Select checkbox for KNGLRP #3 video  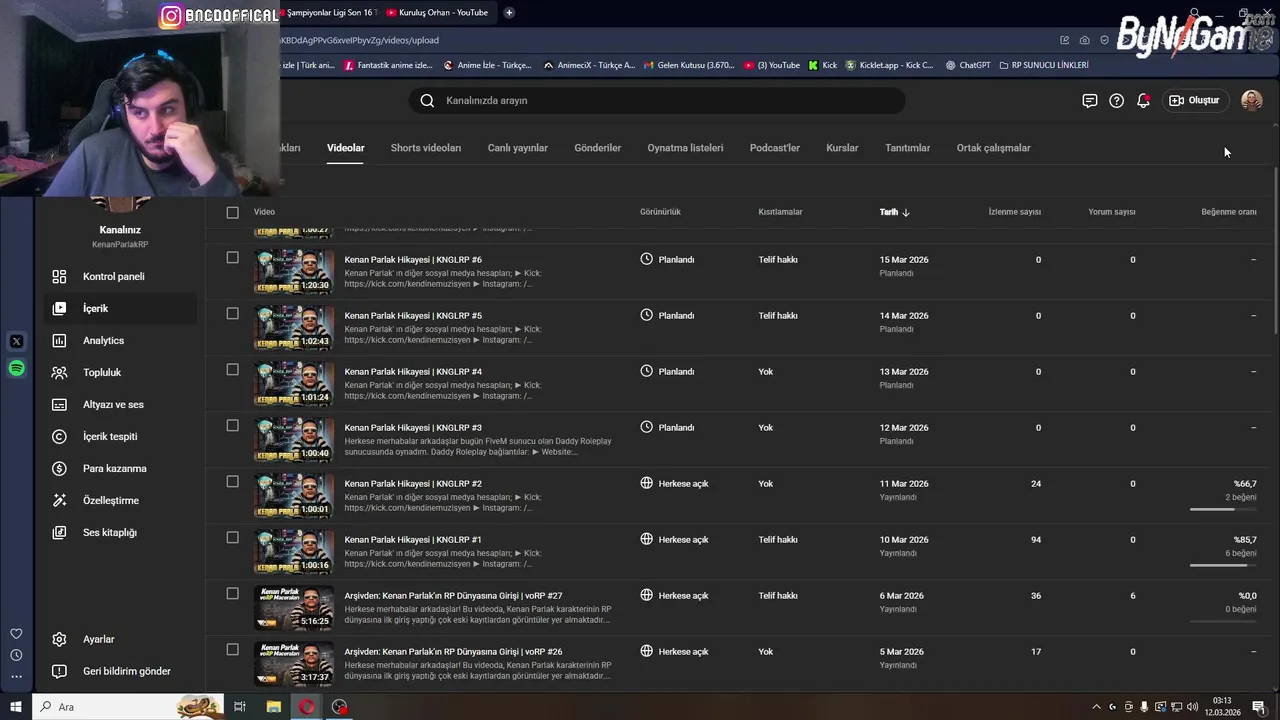click(232, 425)
